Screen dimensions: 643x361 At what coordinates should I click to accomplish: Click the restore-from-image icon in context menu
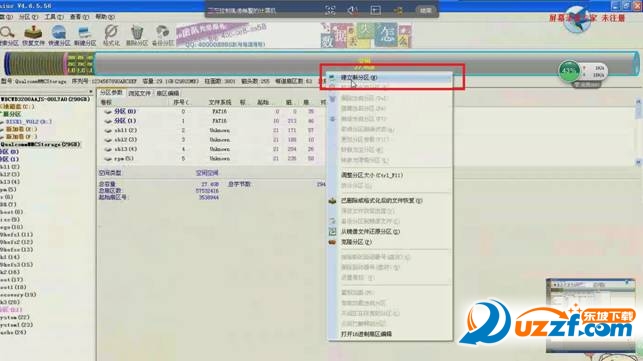coord(333,231)
